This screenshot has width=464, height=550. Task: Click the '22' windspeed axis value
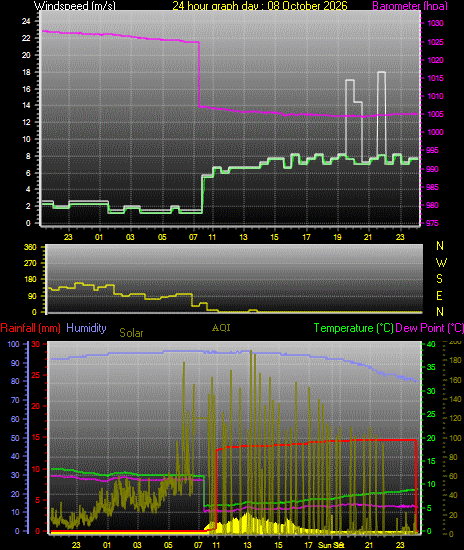26,38
